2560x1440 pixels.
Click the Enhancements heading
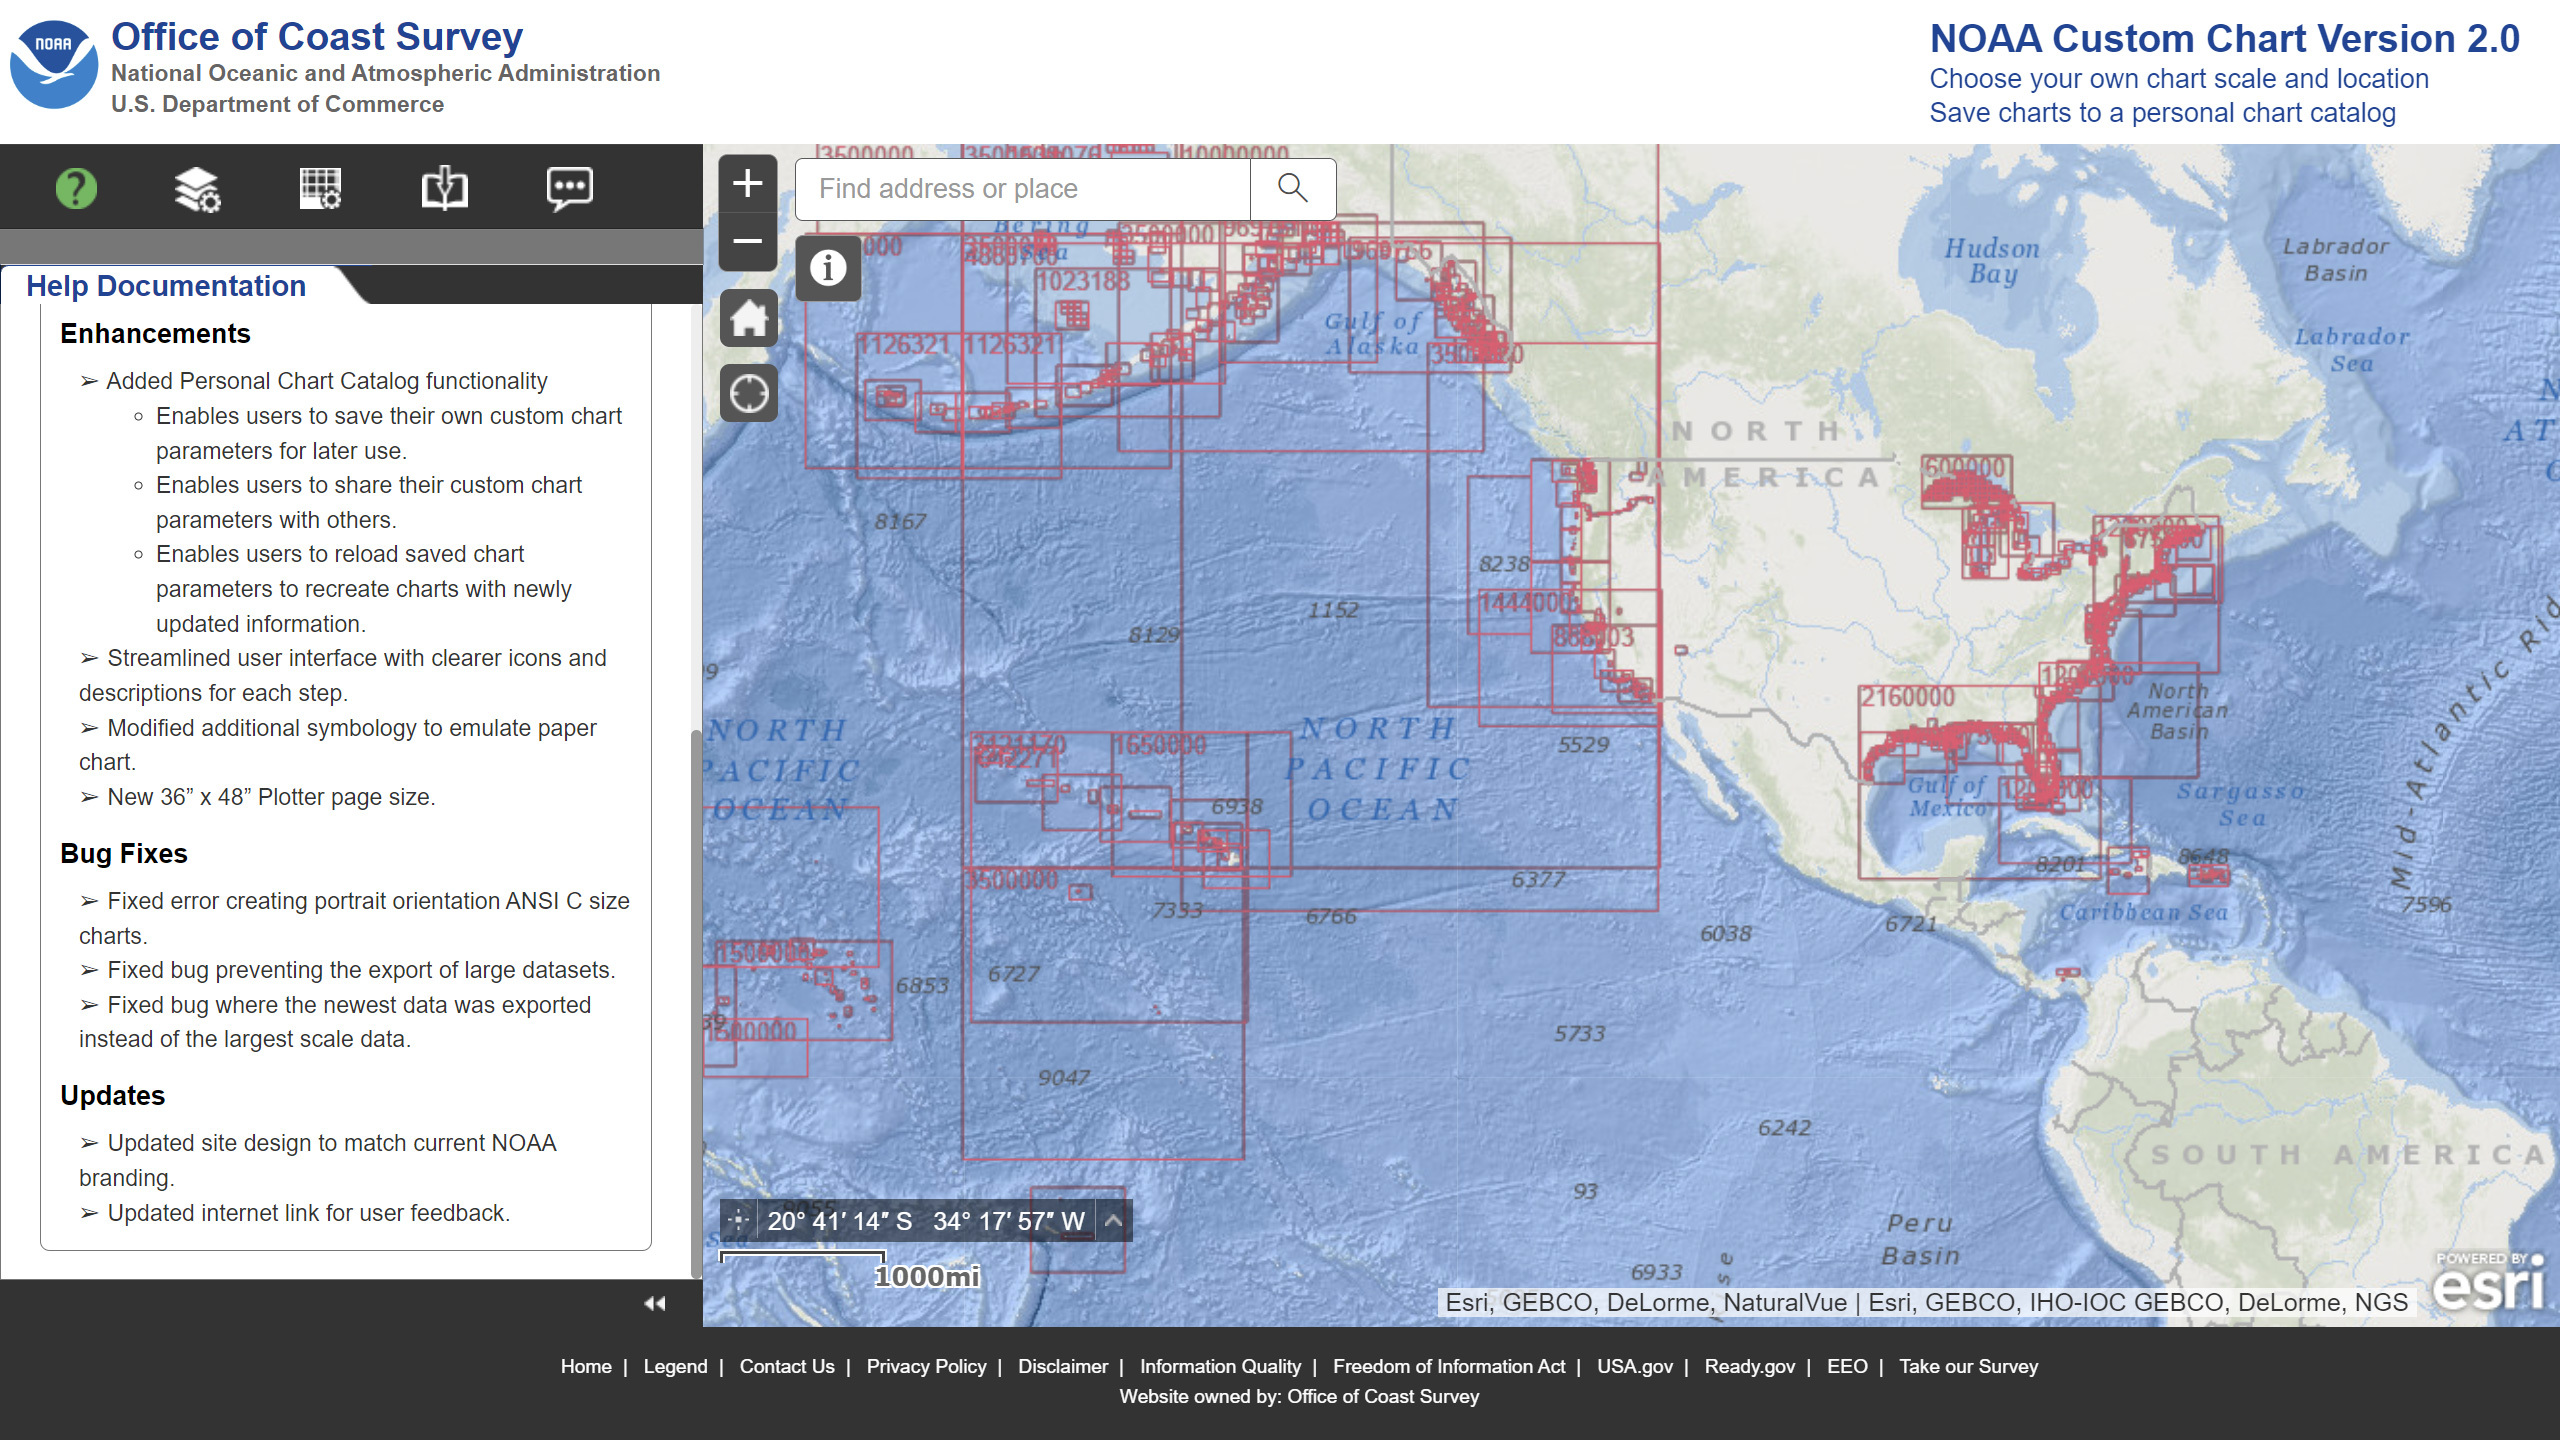155,334
